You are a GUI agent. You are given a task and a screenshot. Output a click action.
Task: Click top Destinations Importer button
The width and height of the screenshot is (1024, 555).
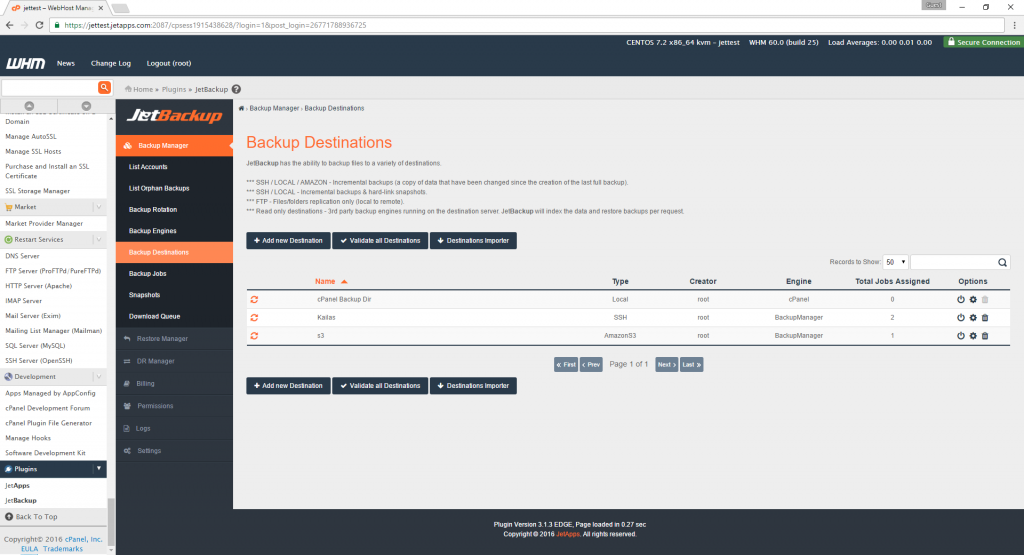tap(473, 240)
